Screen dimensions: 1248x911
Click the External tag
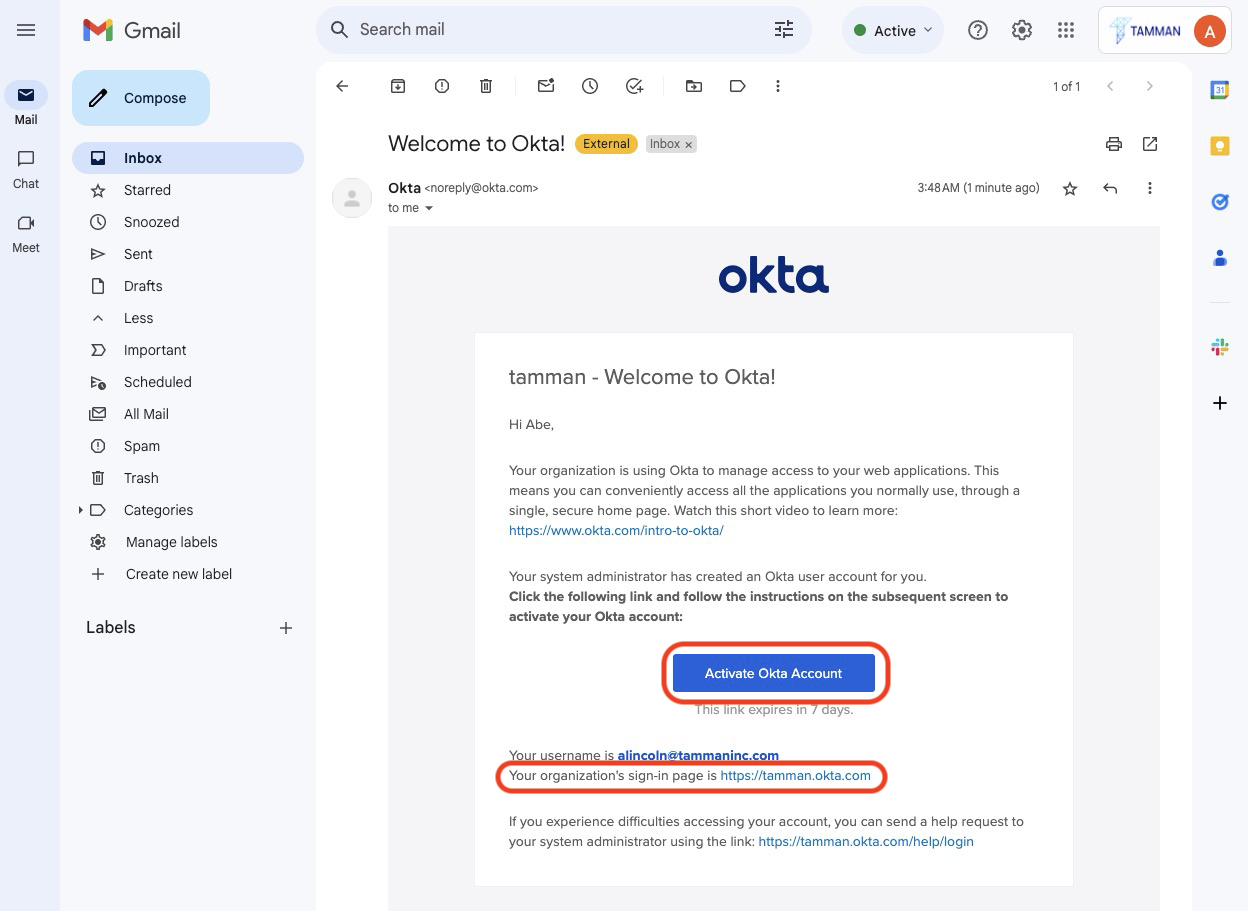606,144
